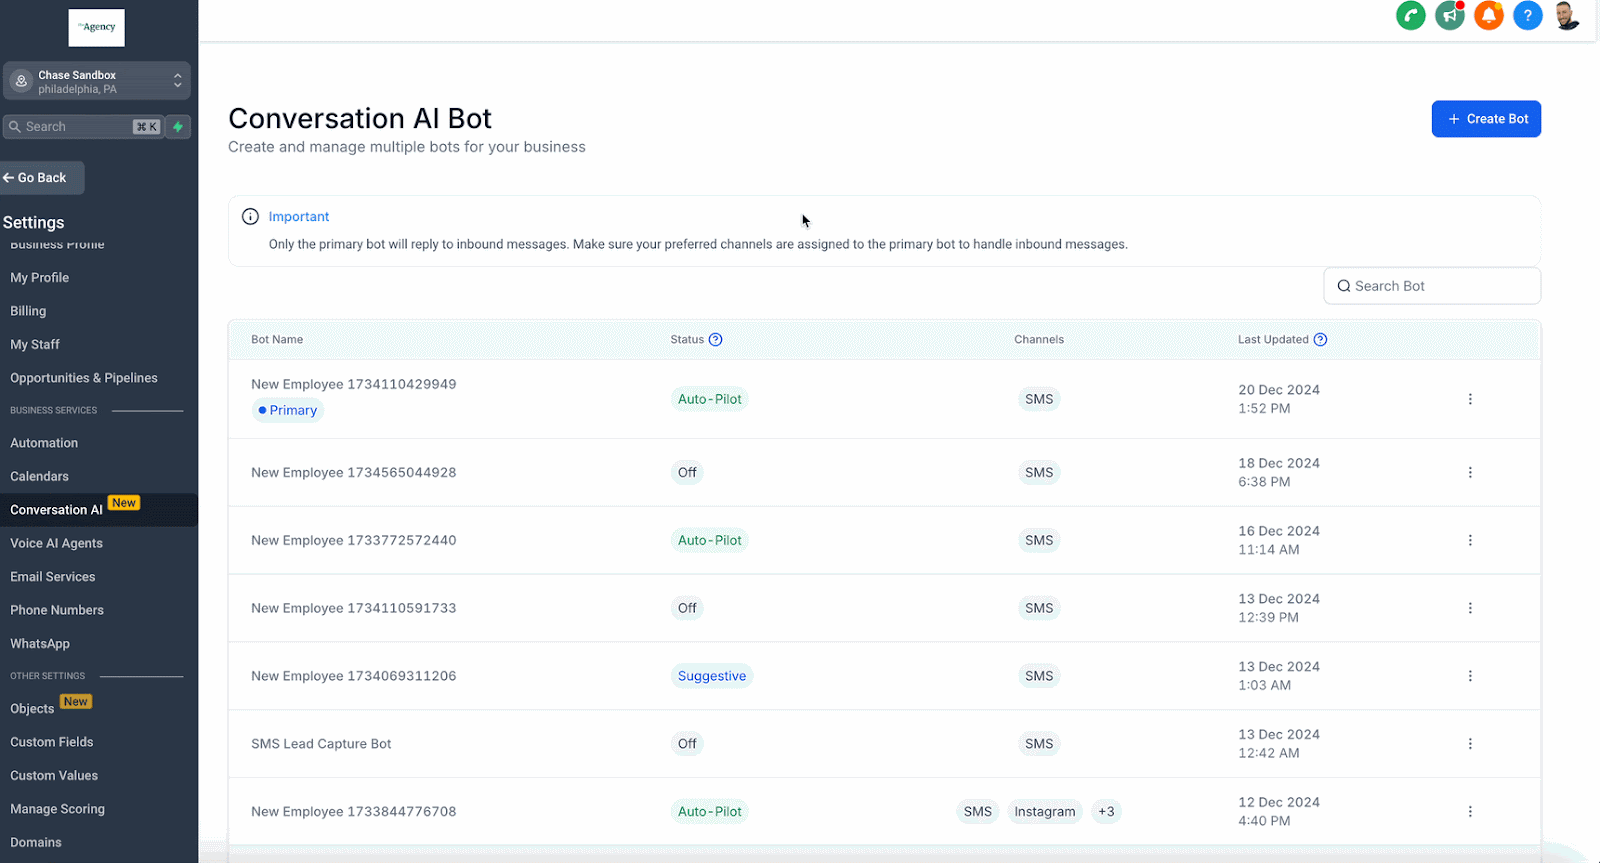Click the Go Back button

tap(42, 178)
